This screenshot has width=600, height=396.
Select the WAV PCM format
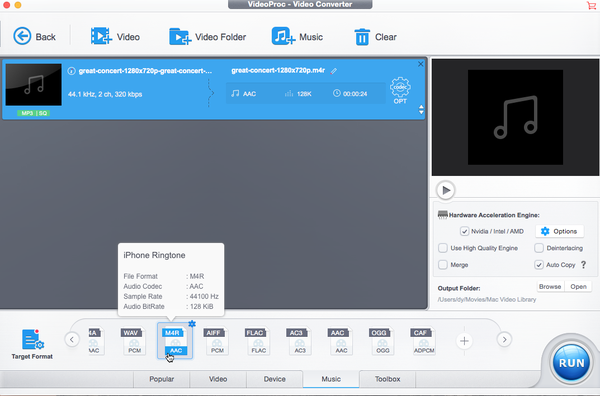(134, 341)
